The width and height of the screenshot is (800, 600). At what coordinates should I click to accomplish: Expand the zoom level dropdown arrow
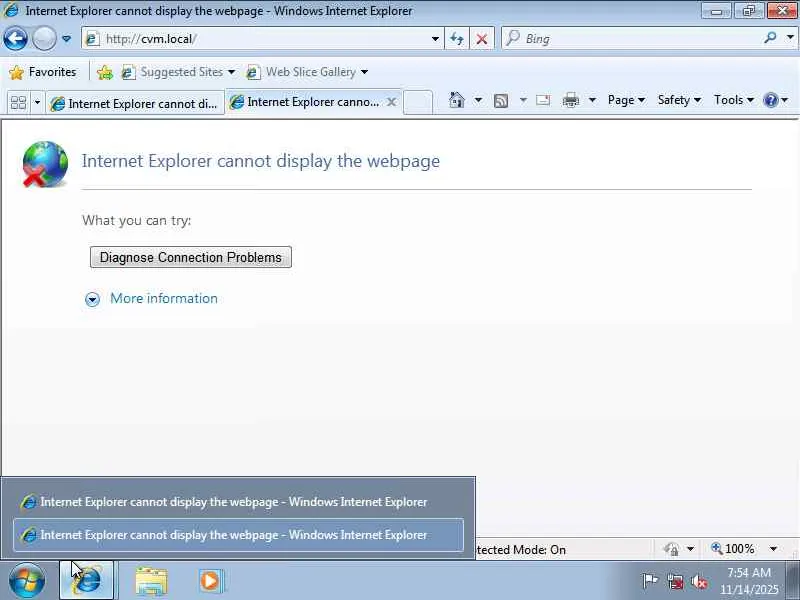point(773,549)
